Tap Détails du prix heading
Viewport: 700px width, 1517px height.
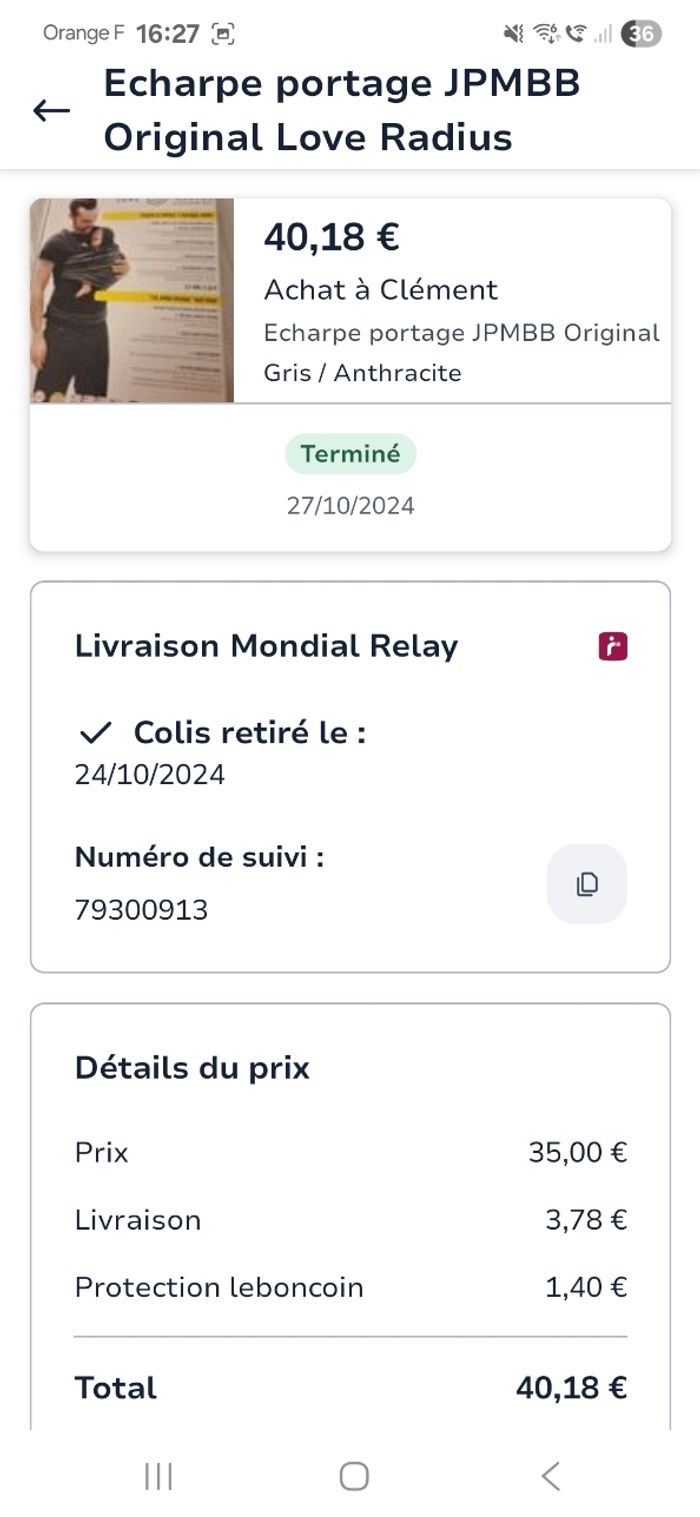pos(192,1068)
